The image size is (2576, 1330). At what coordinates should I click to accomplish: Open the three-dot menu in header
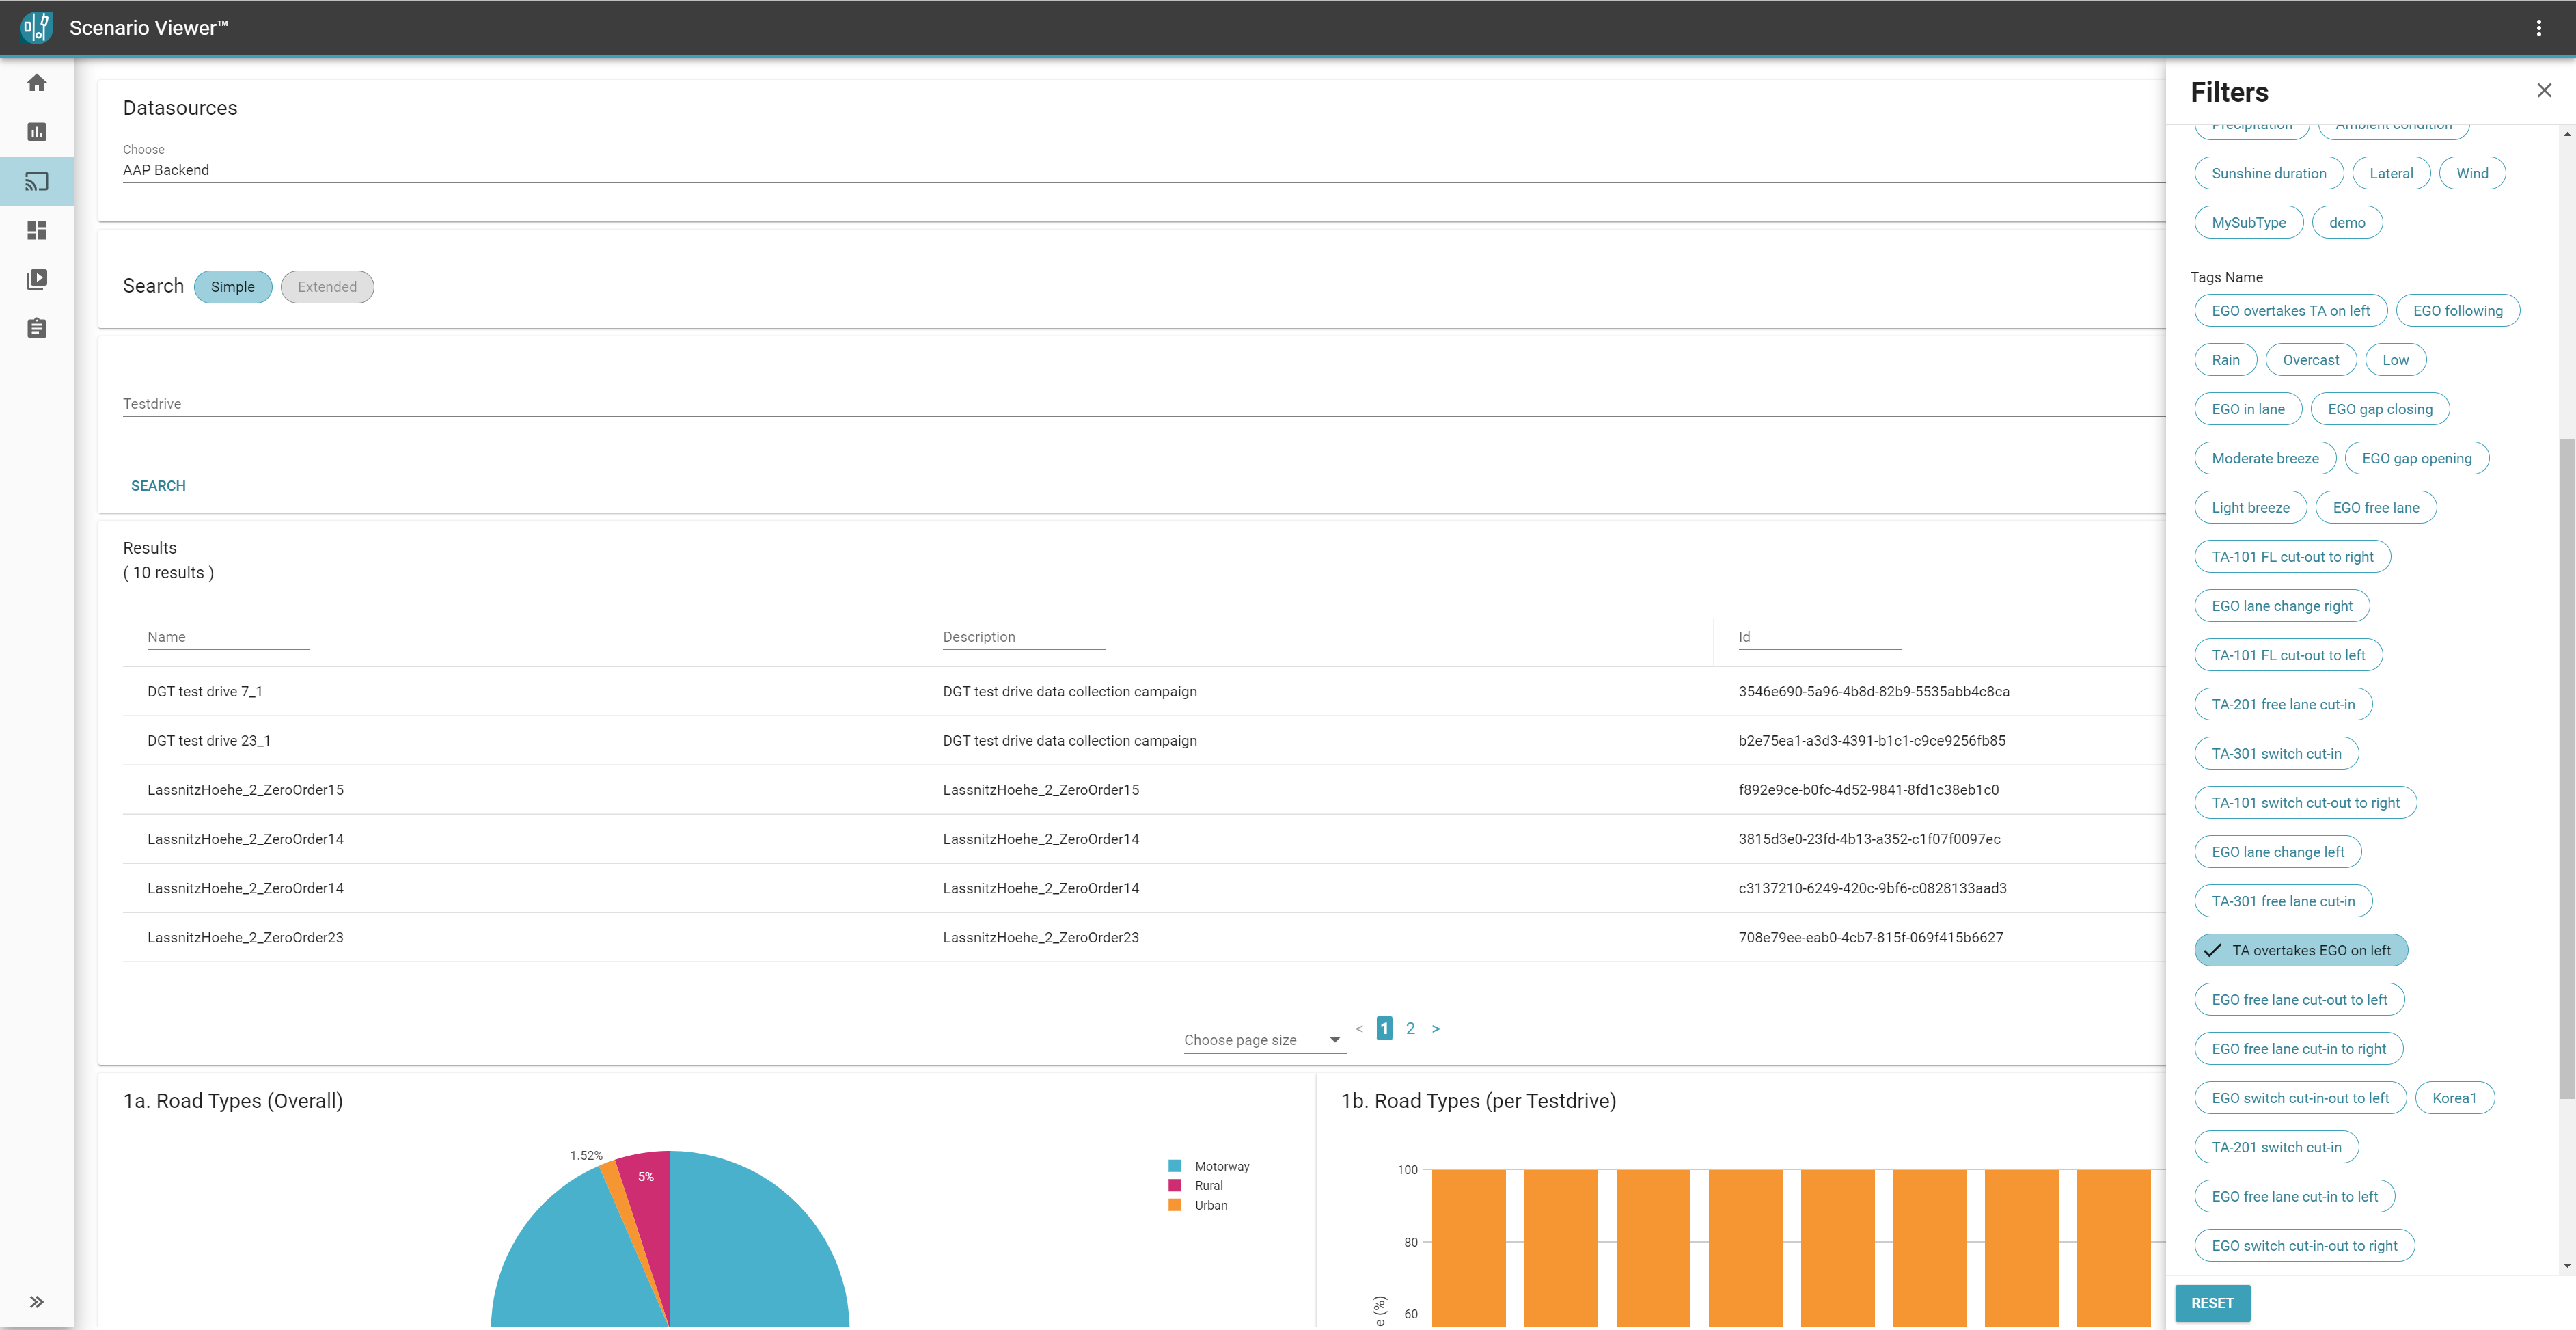[x=2538, y=28]
